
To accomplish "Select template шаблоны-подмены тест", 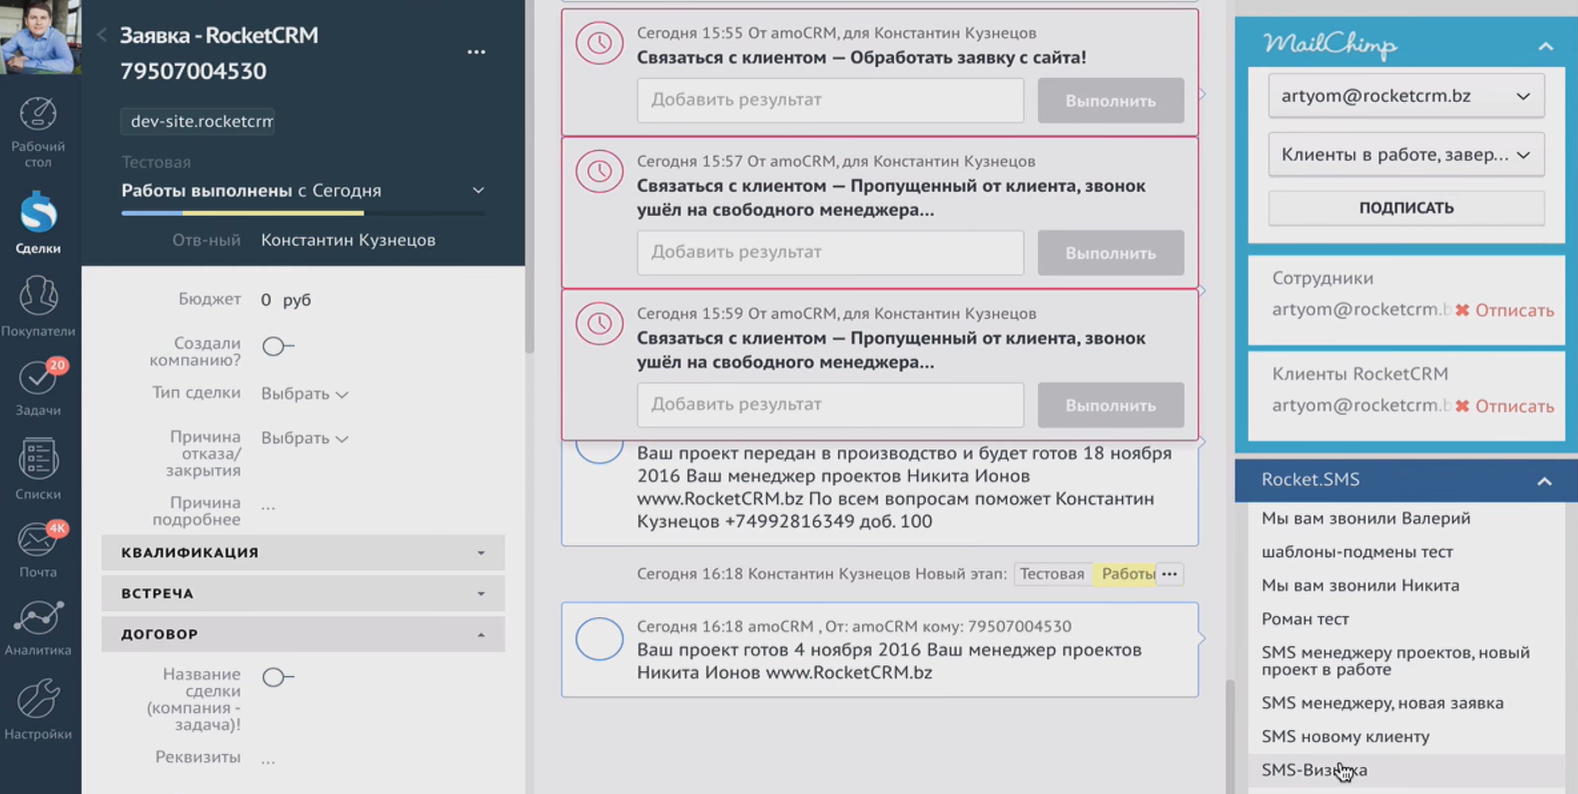I will (1356, 552).
